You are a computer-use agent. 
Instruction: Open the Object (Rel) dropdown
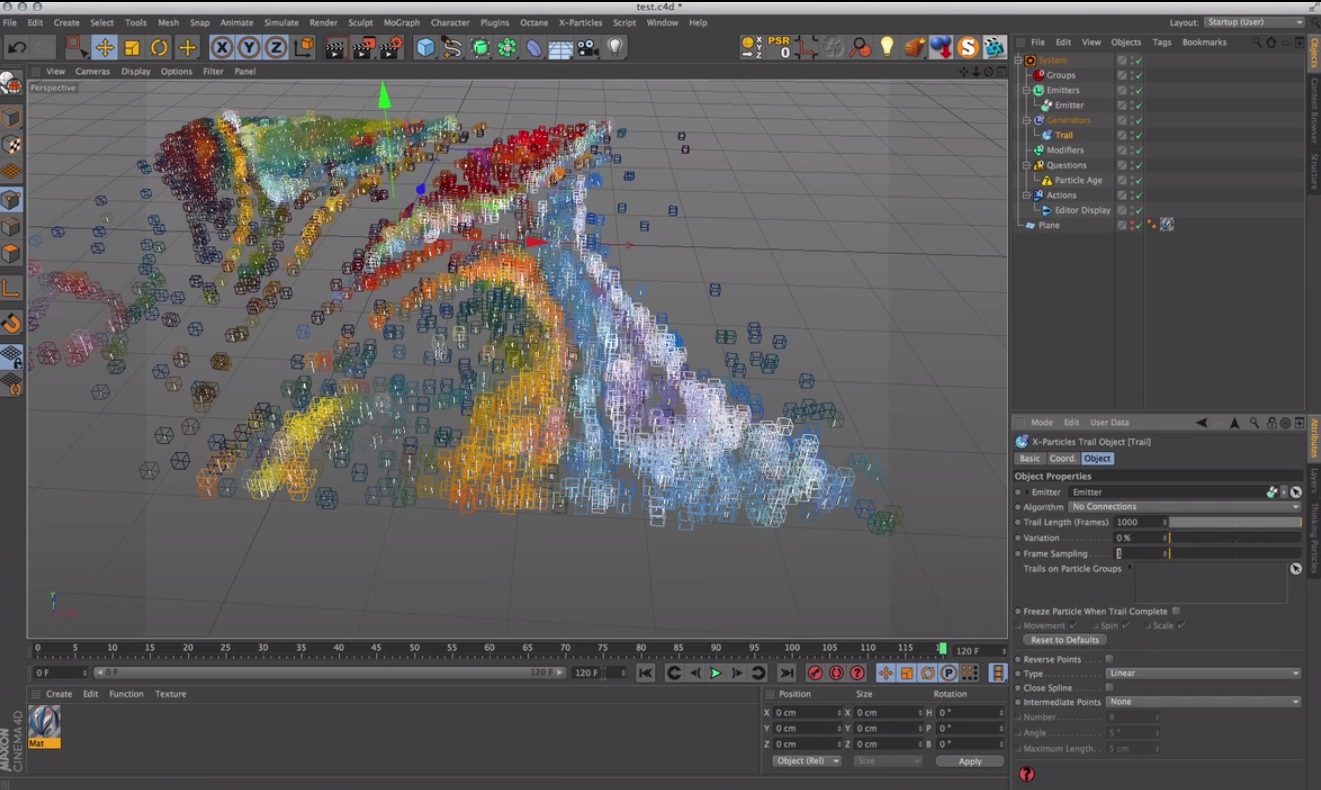[x=807, y=761]
